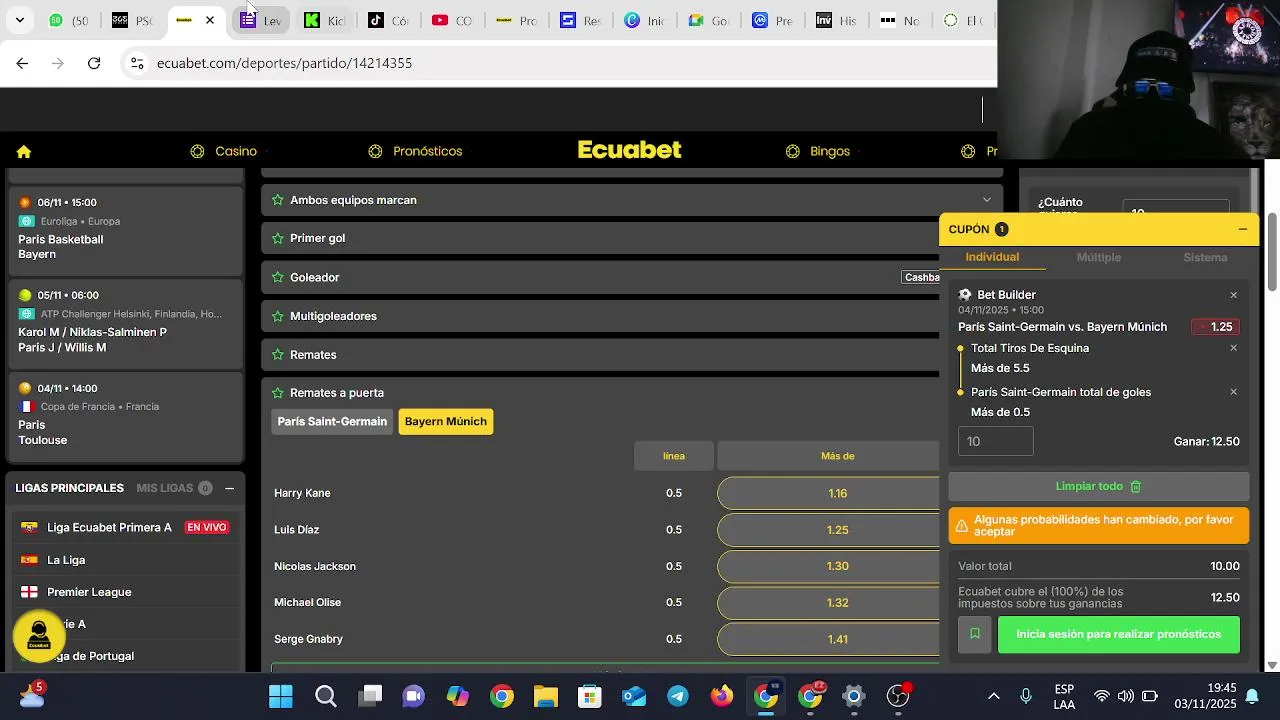Viewport: 1280px width, 720px height.
Task: View site information icon in address bar
Action: click(137, 63)
